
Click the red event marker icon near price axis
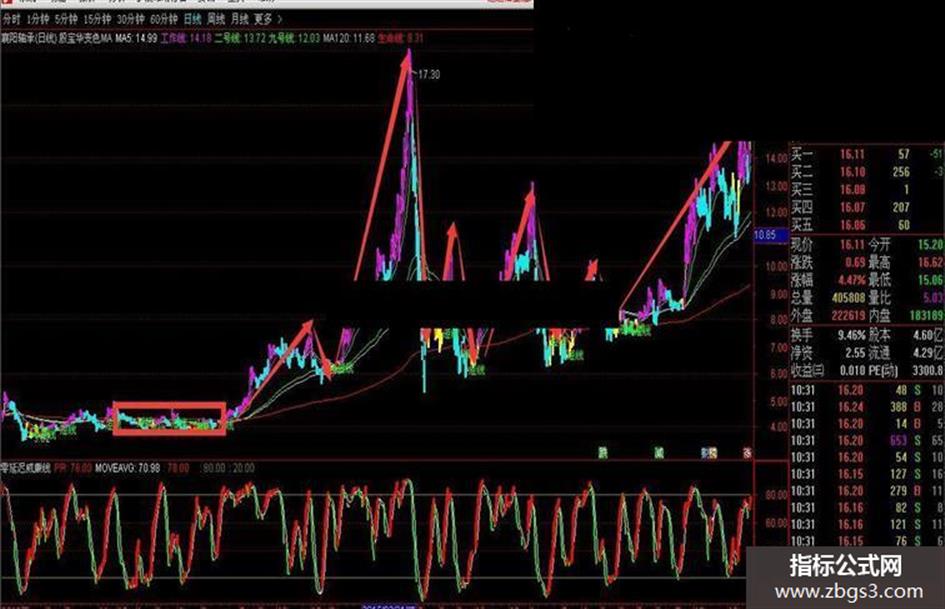(747, 452)
